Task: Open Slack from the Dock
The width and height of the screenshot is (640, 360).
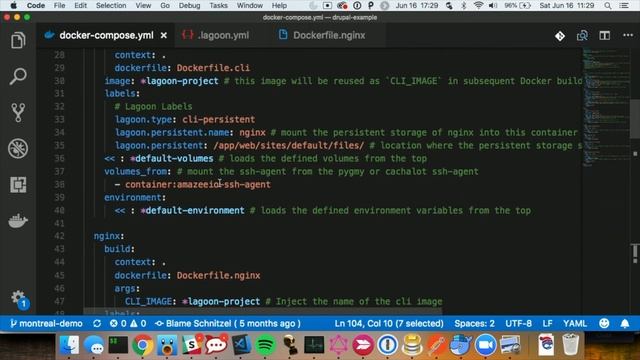Action: tap(191, 345)
